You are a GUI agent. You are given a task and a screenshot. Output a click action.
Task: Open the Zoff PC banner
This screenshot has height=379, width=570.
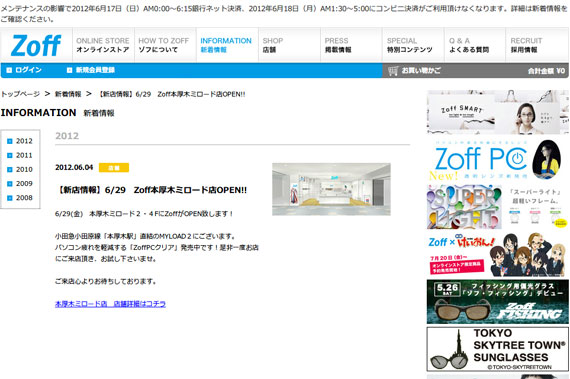(498, 160)
